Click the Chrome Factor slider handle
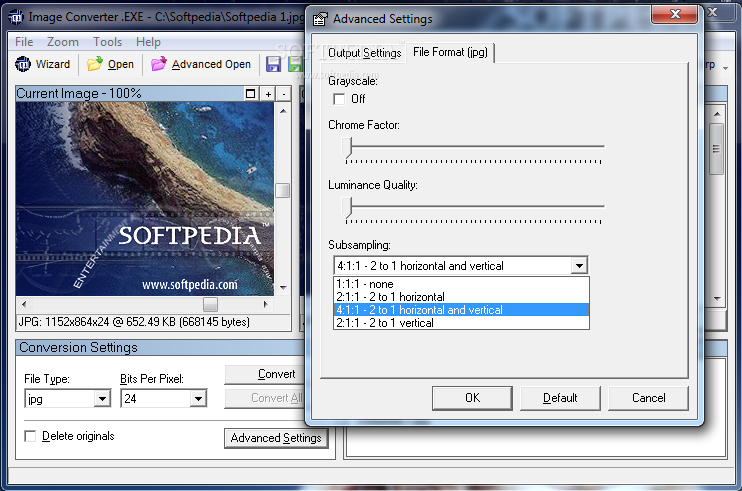The height and width of the screenshot is (491, 742). [347, 148]
